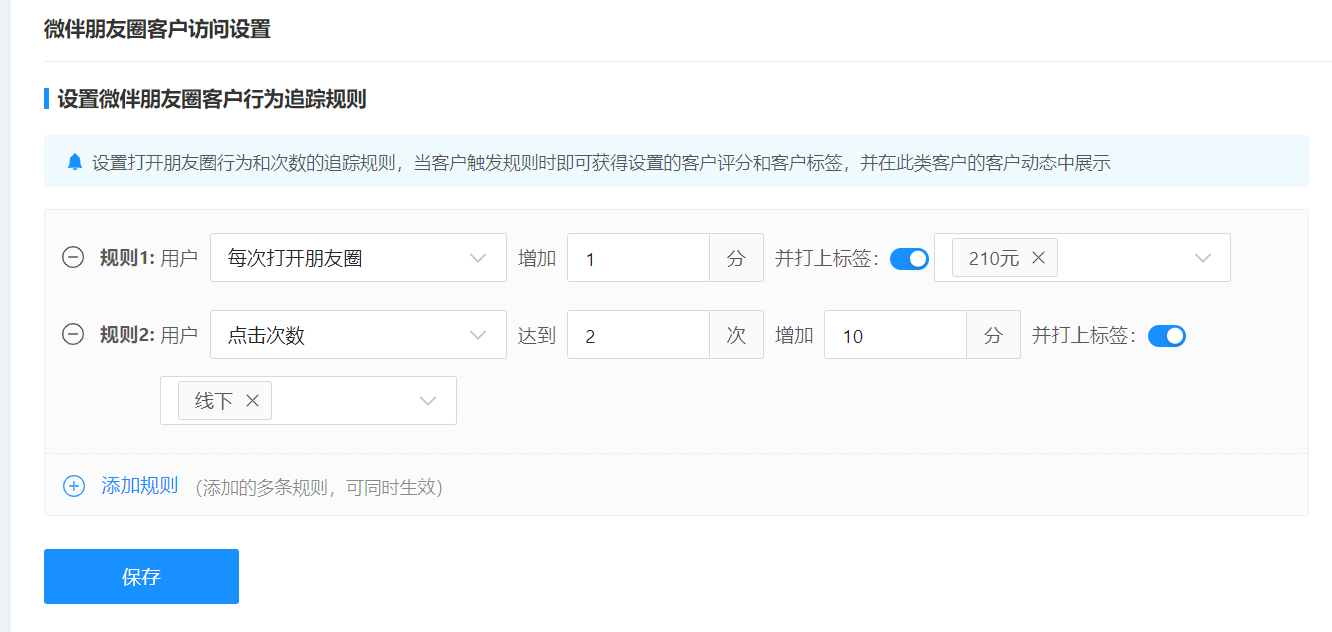The height and width of the screenshot is (632, 1332).
Task: Click the bell icon in the notice banner
Action: pyautogui.click(x=75, y=162)
